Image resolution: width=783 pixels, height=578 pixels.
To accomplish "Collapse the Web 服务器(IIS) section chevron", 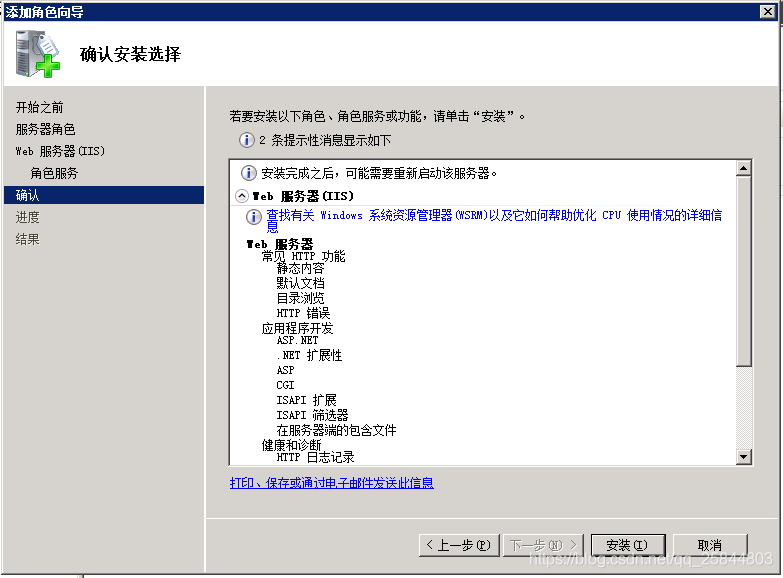I will point(242,196).
